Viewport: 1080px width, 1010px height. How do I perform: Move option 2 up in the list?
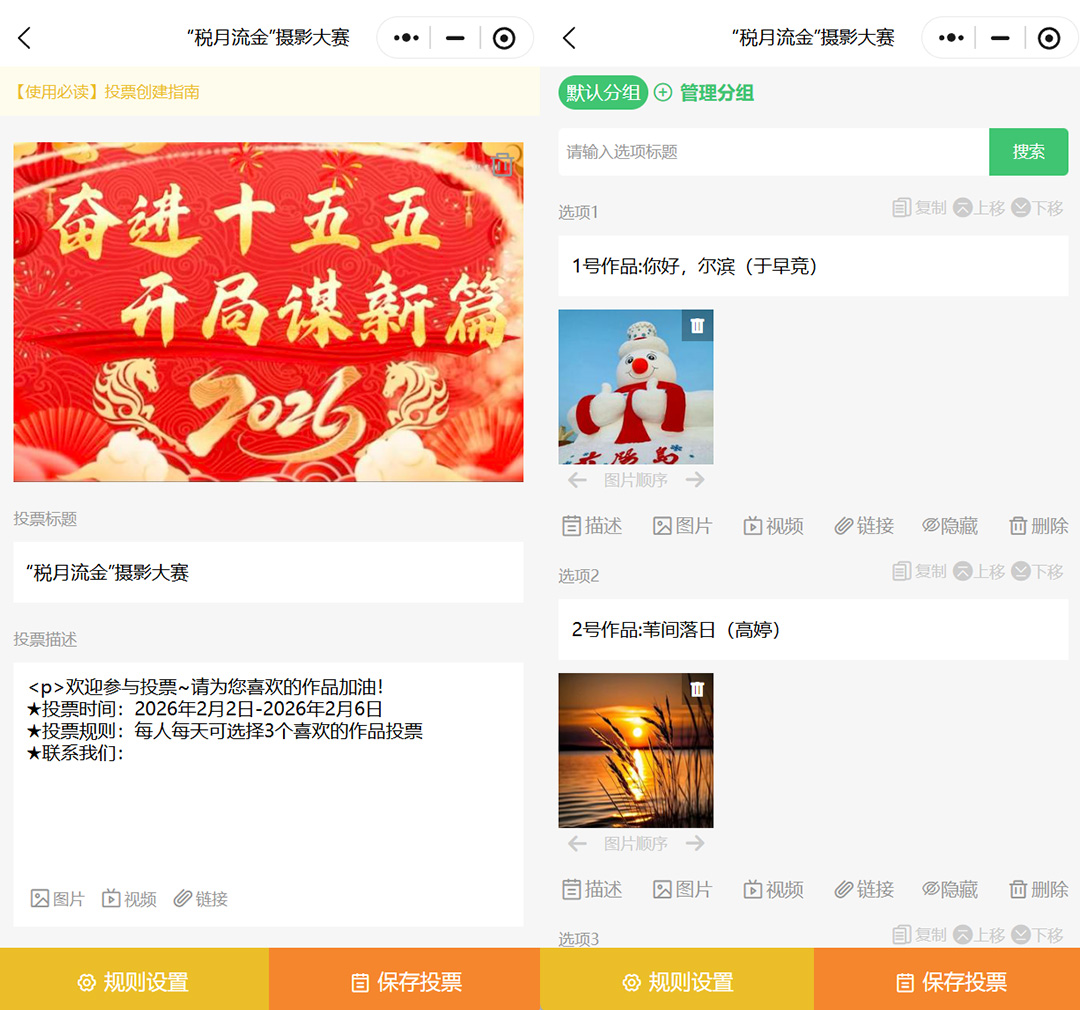coord(979,571)
